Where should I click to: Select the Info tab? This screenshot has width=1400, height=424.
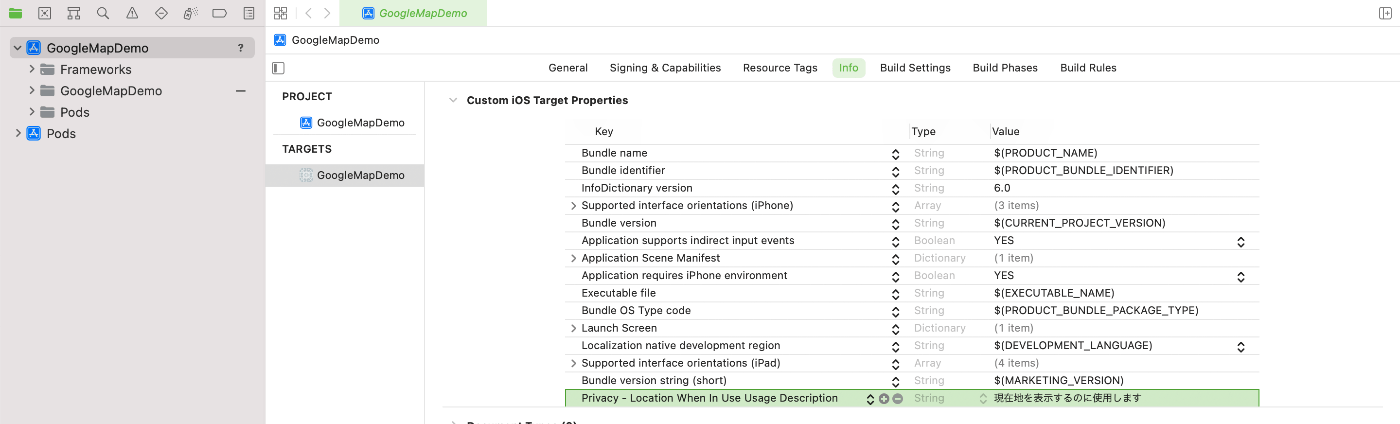coord(849,68)
